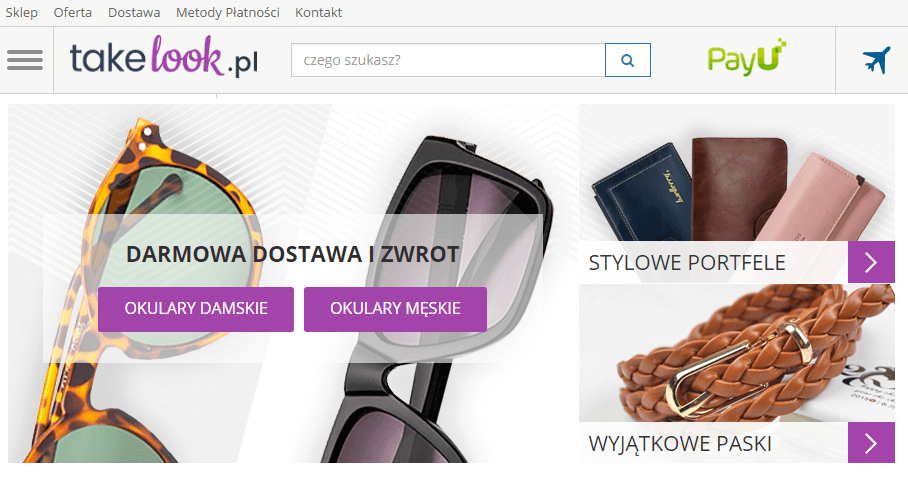Click the Darmowa Dostawa i Zwrot heading
Screen dimensions: 908x483
pos(292,254)
